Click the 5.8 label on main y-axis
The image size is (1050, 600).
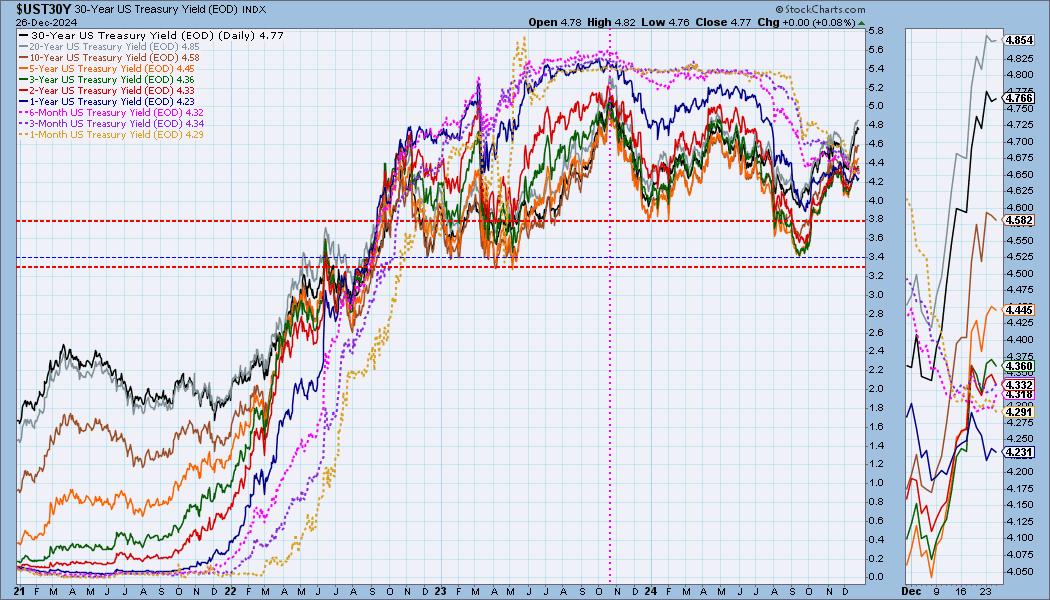coord(875,31)
